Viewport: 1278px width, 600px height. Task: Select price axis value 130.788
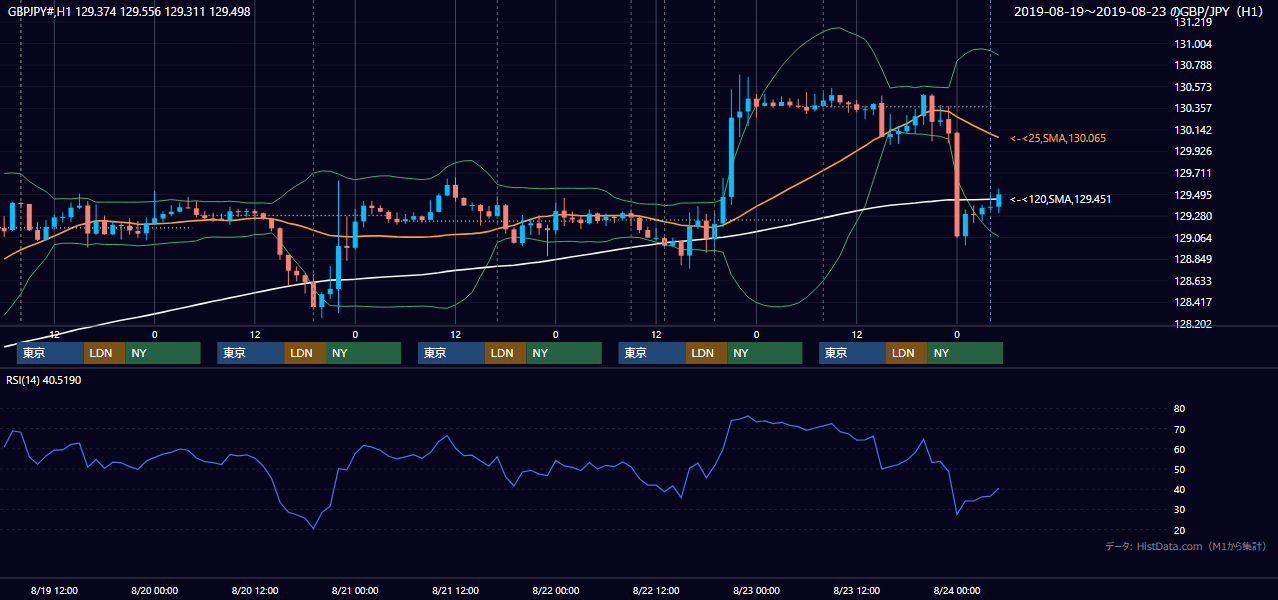(x=1193, y=65)
